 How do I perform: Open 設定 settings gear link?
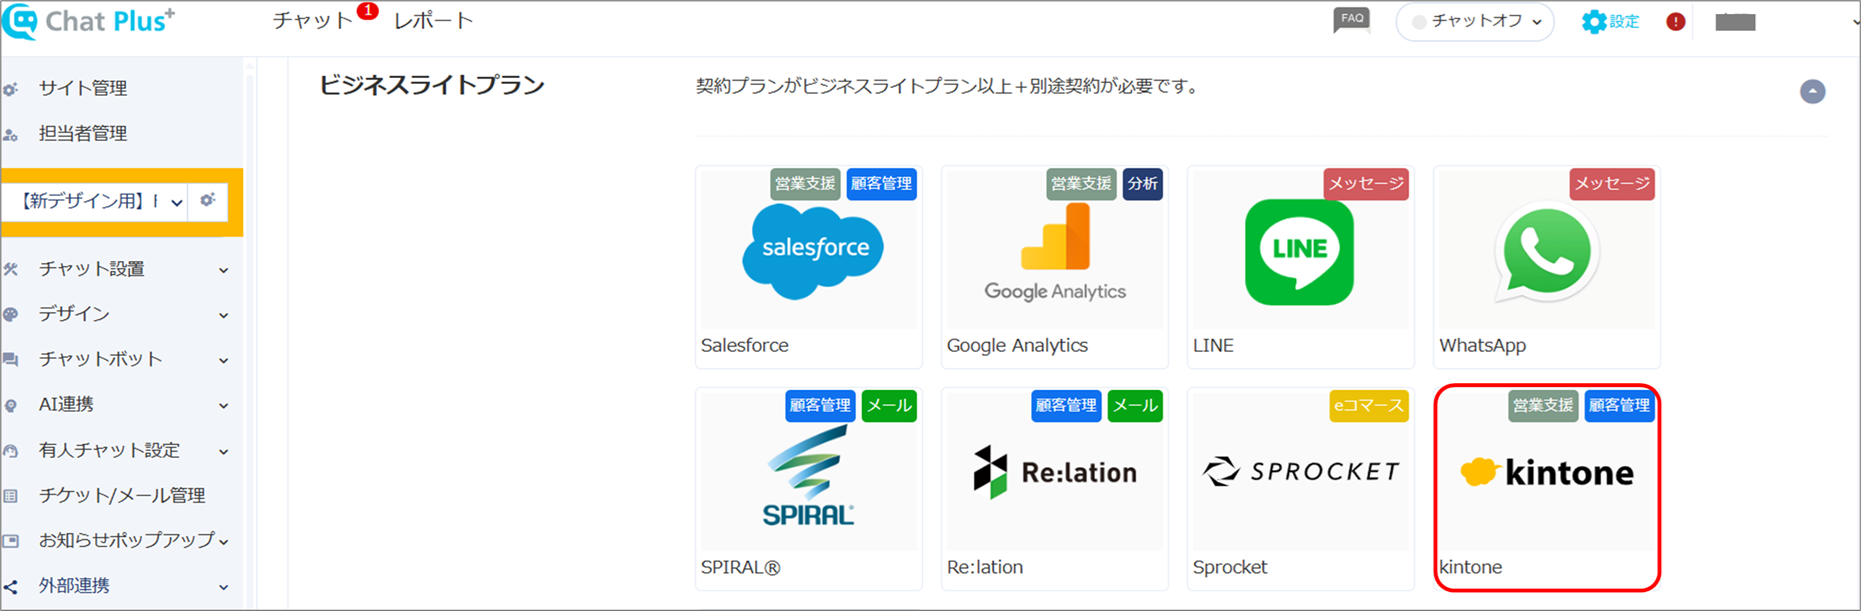[1610, 21]
